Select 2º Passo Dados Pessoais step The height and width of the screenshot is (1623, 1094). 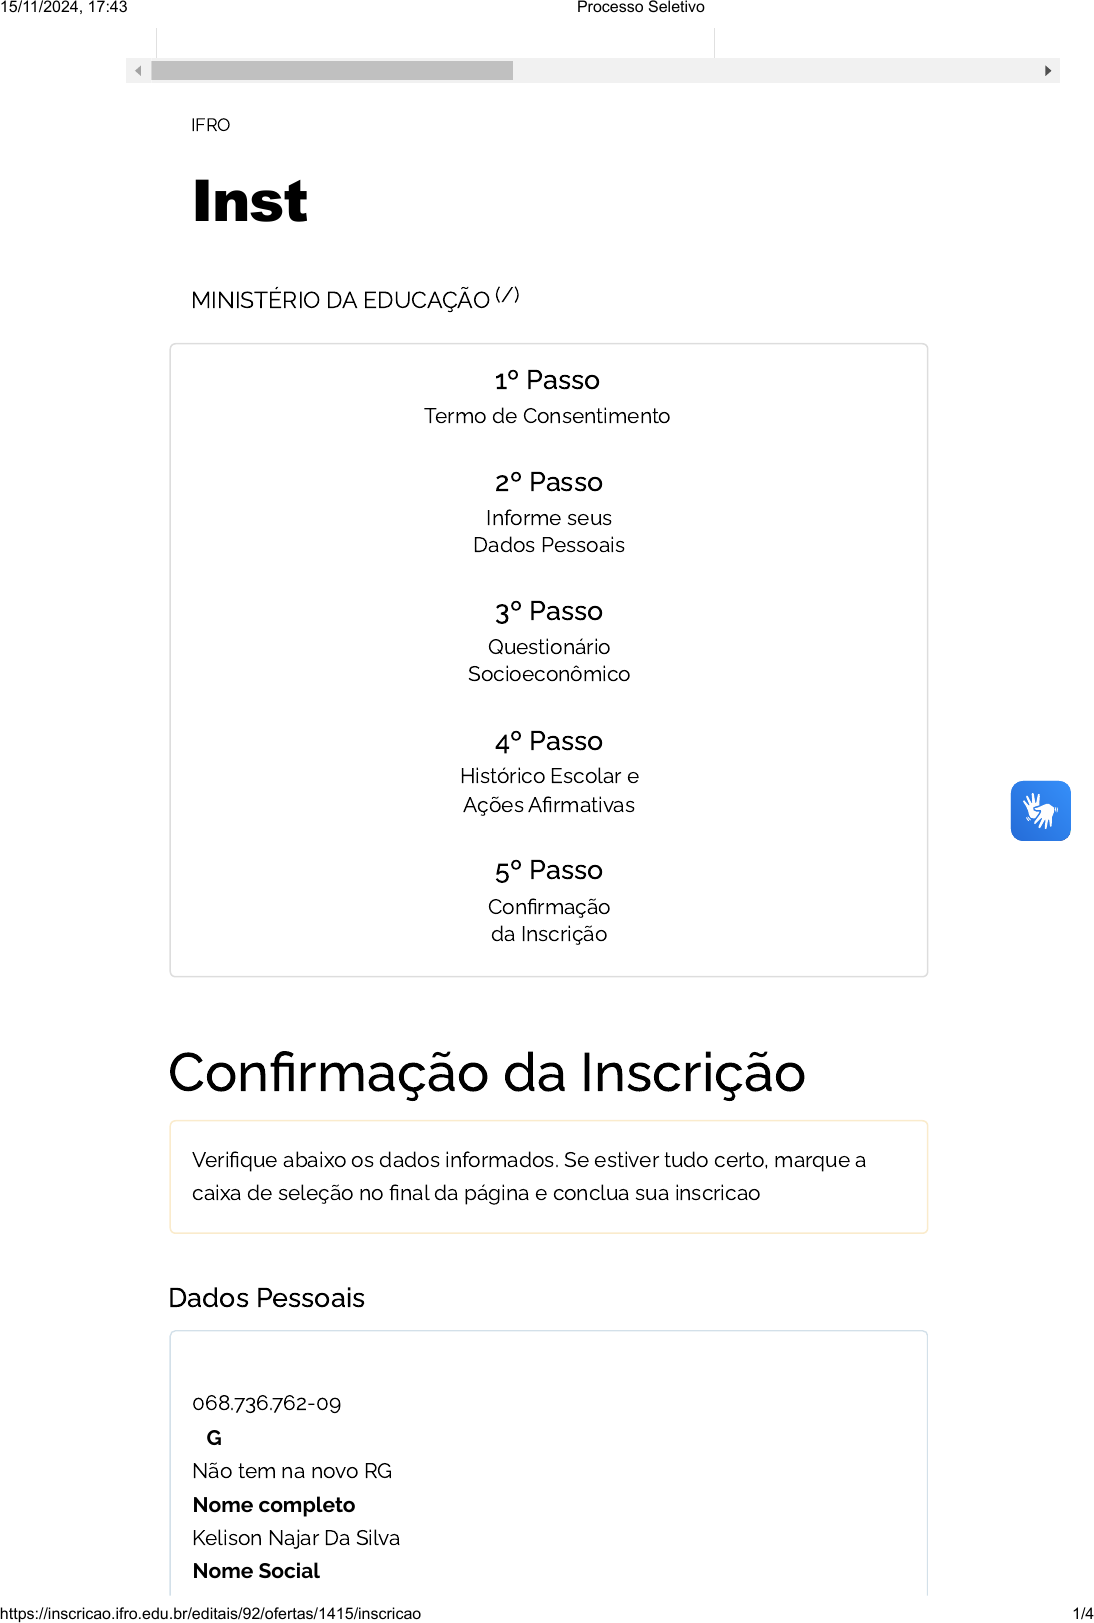[548, 512]
